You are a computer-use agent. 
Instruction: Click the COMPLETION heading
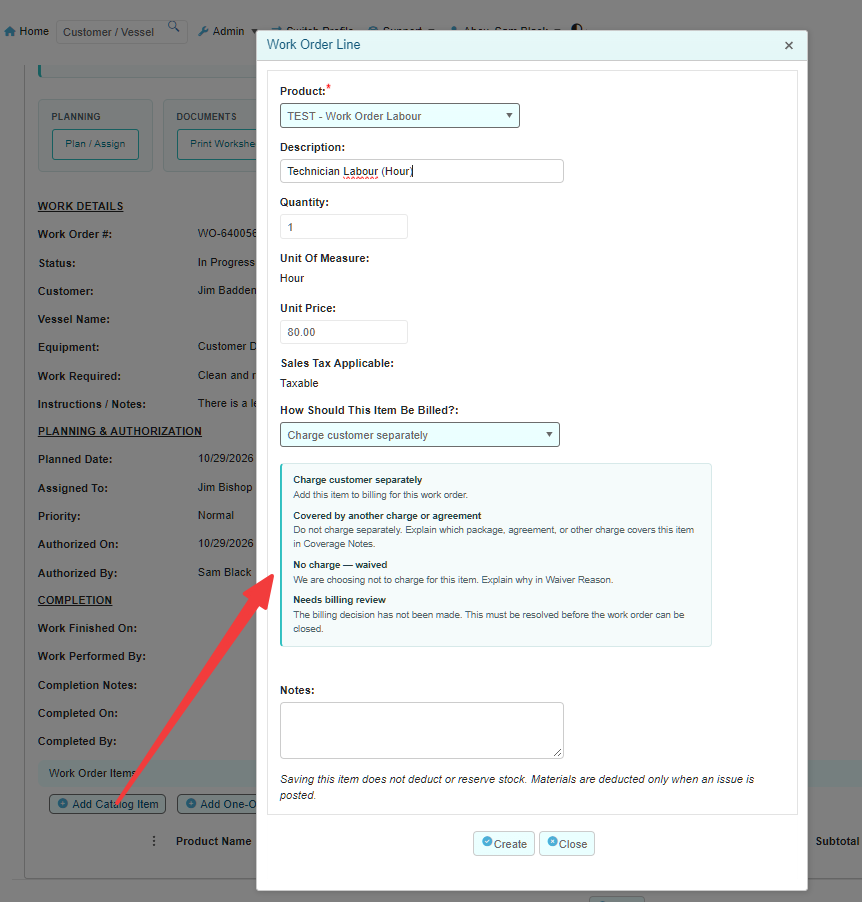(x=75, y=600)
